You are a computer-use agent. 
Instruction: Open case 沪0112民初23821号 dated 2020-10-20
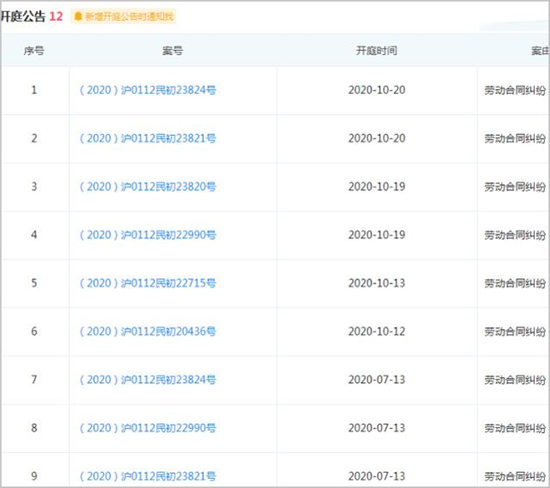148,139
